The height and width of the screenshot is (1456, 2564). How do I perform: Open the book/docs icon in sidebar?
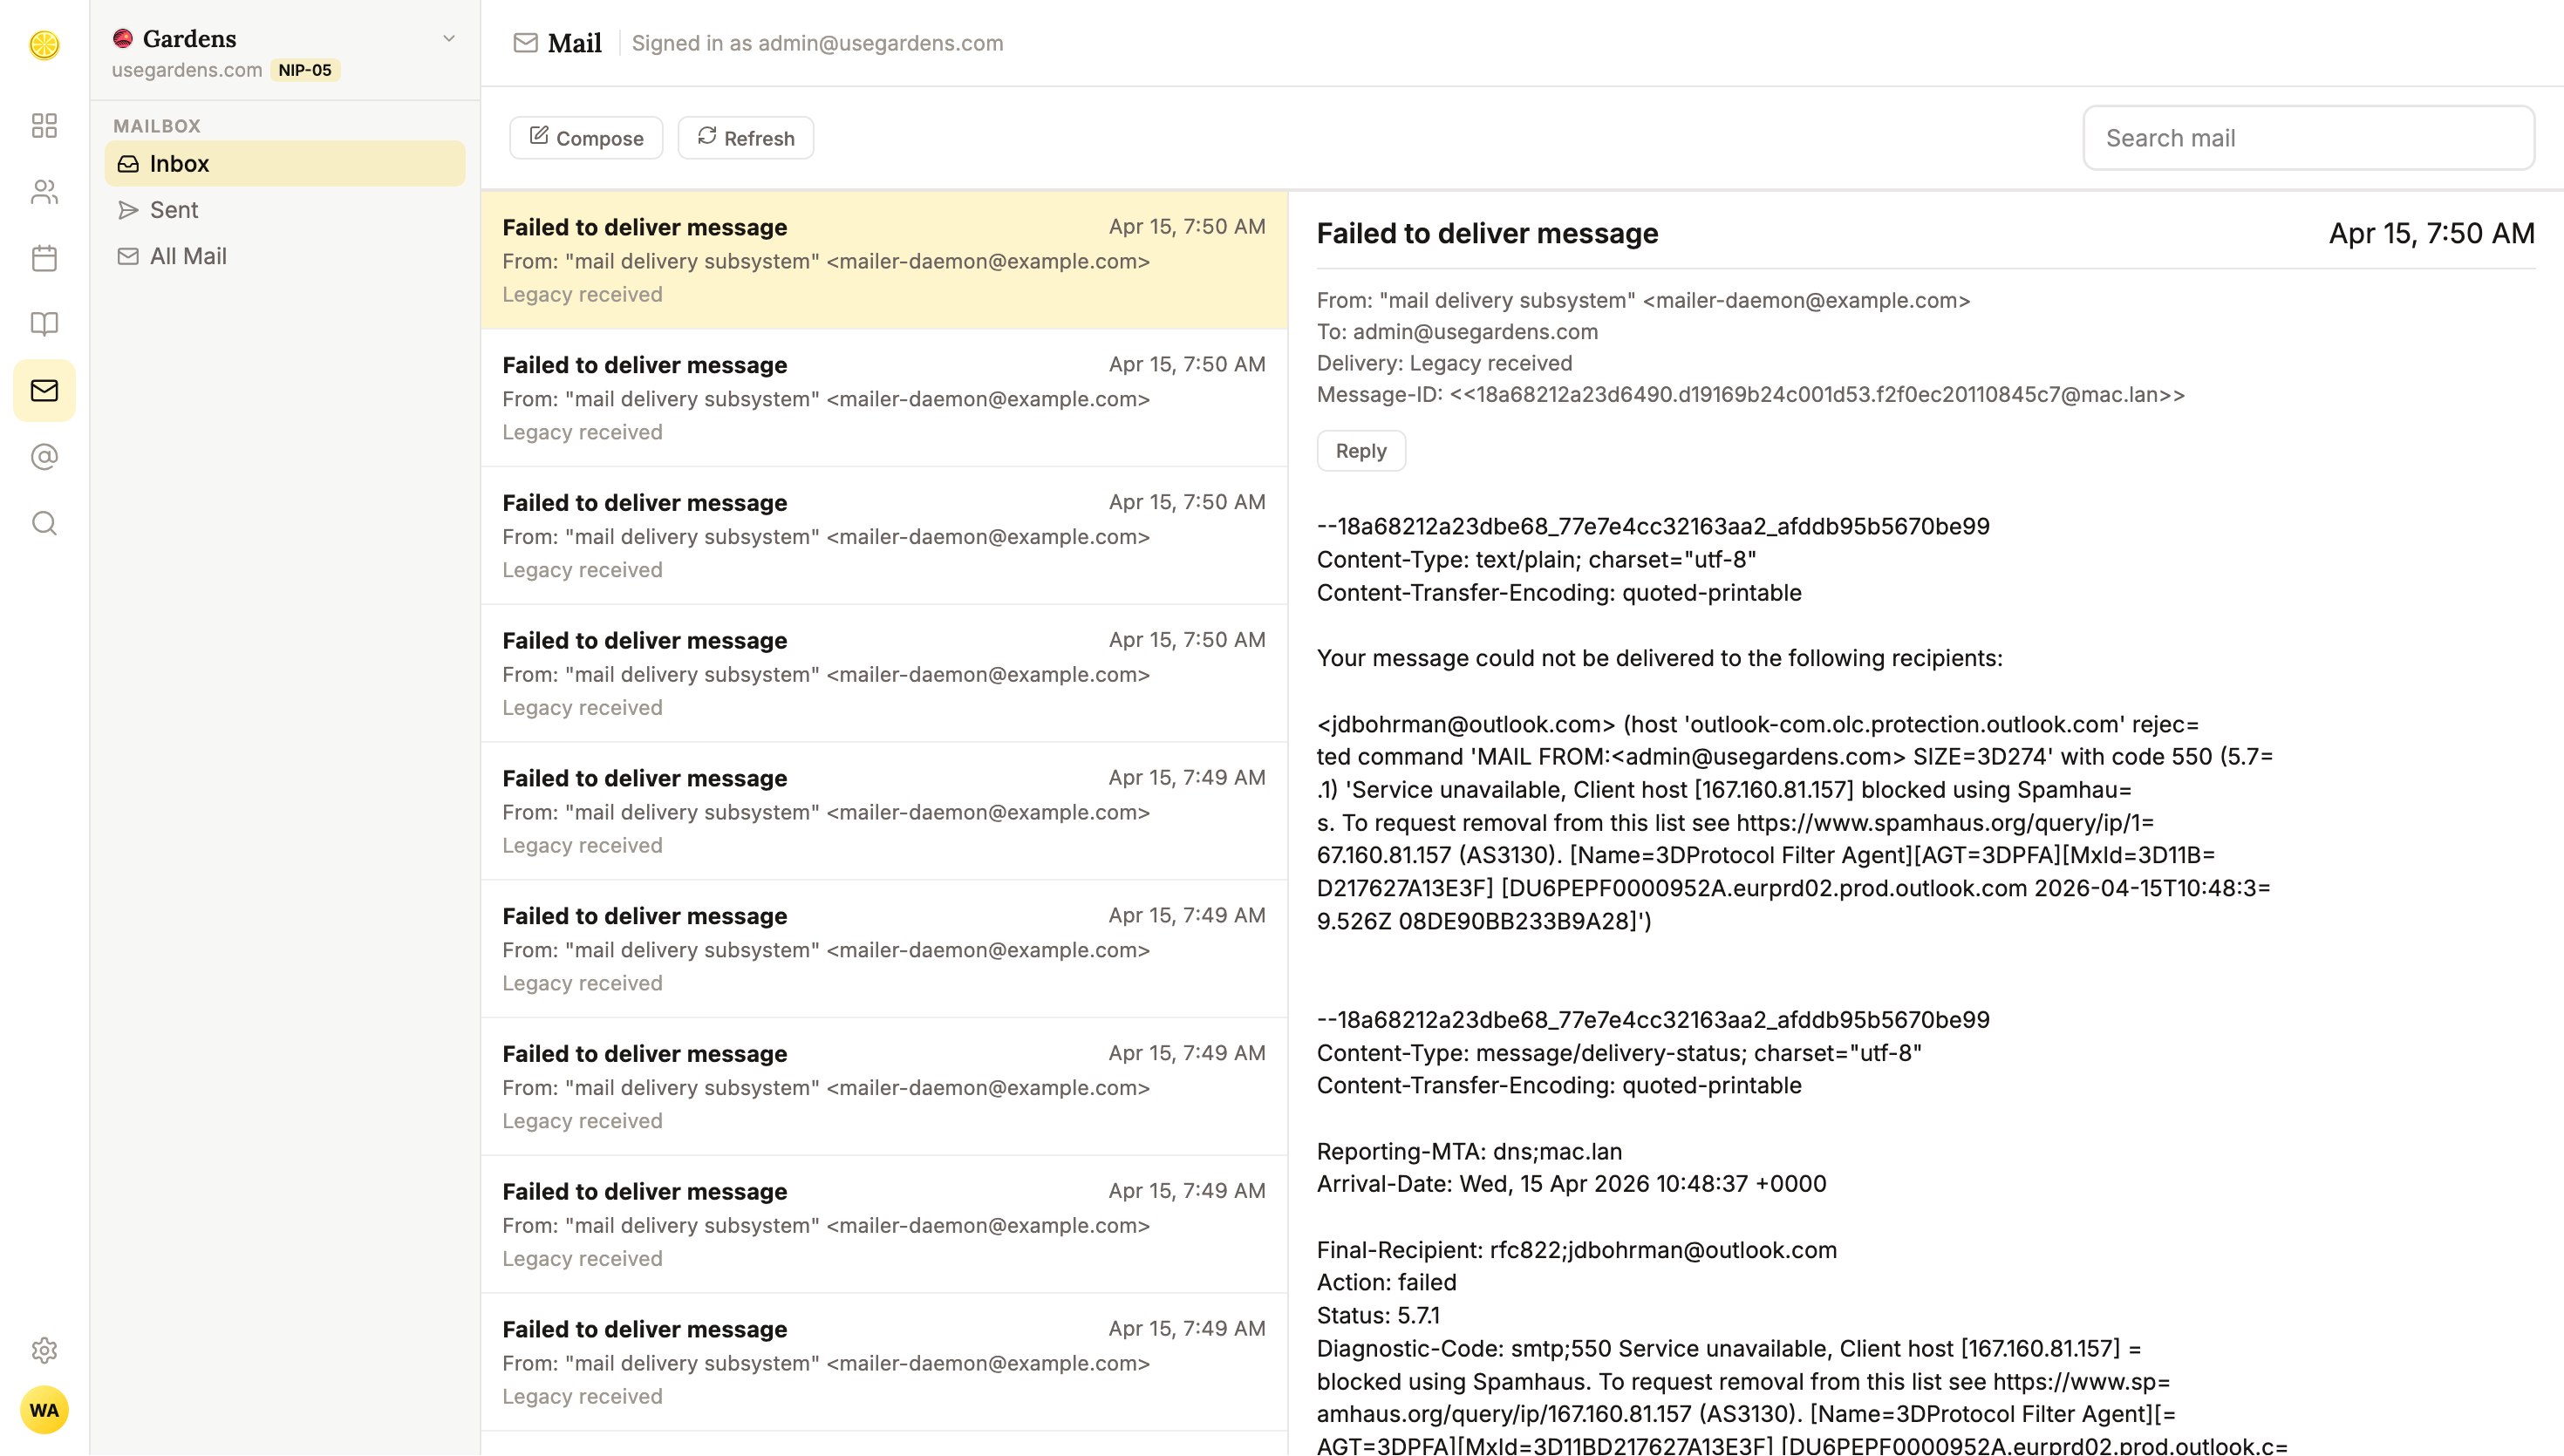coord(44,324)
